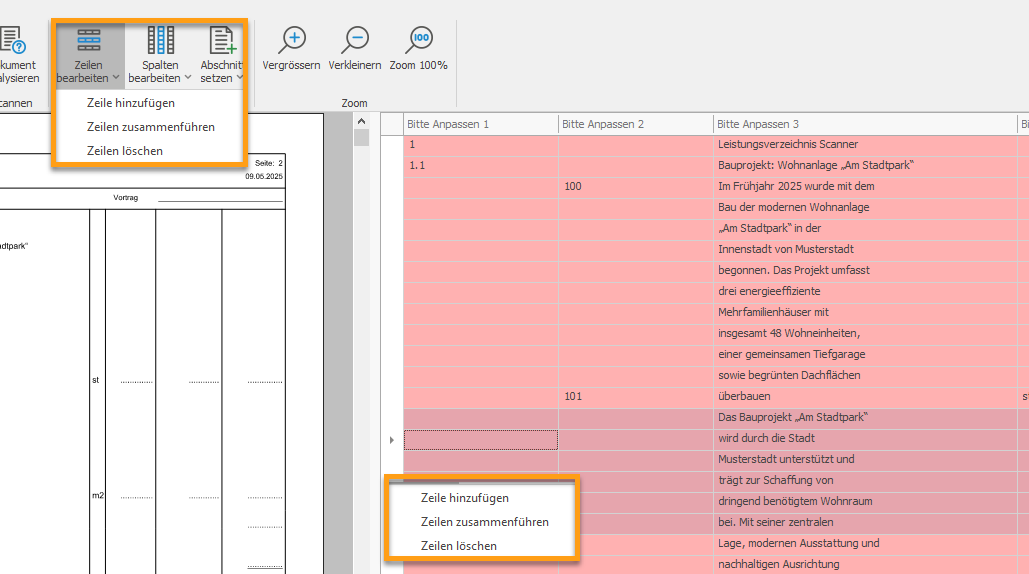Choose Zeilen zusammenführen in ribbon dropdown menu

click(x=151, y=127)
